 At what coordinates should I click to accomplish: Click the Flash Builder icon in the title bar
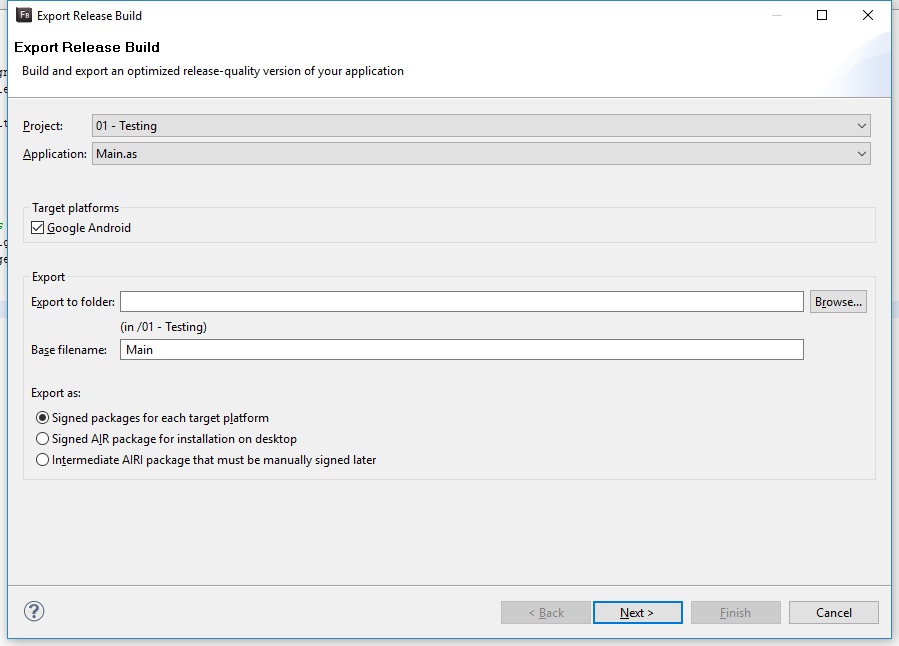click(24, 15)
